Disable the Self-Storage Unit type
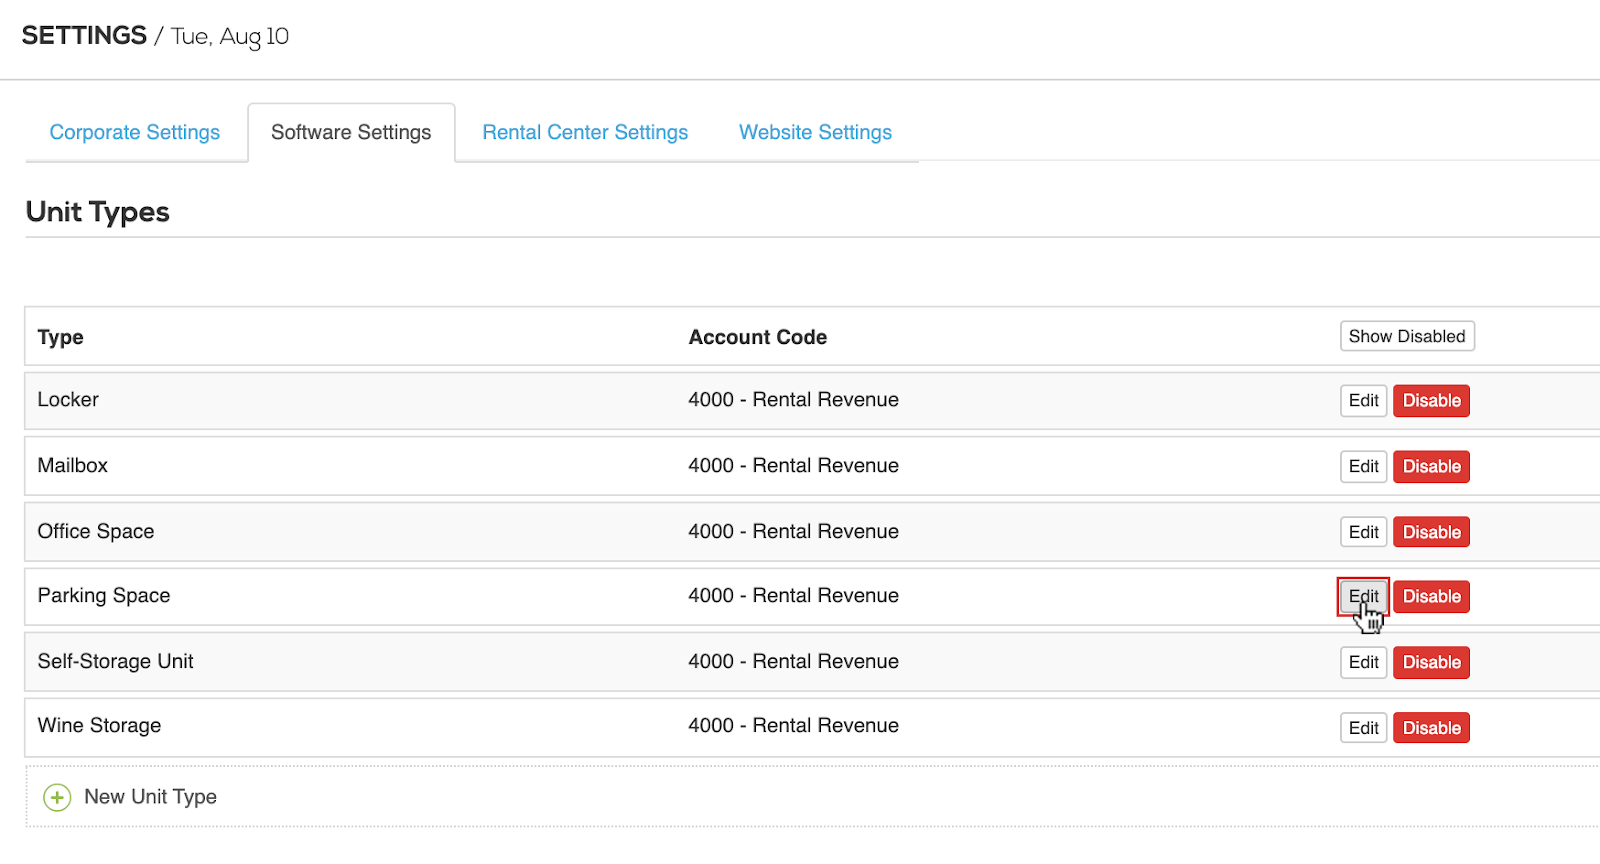The image size is (1600, 864). (1431, 662)
